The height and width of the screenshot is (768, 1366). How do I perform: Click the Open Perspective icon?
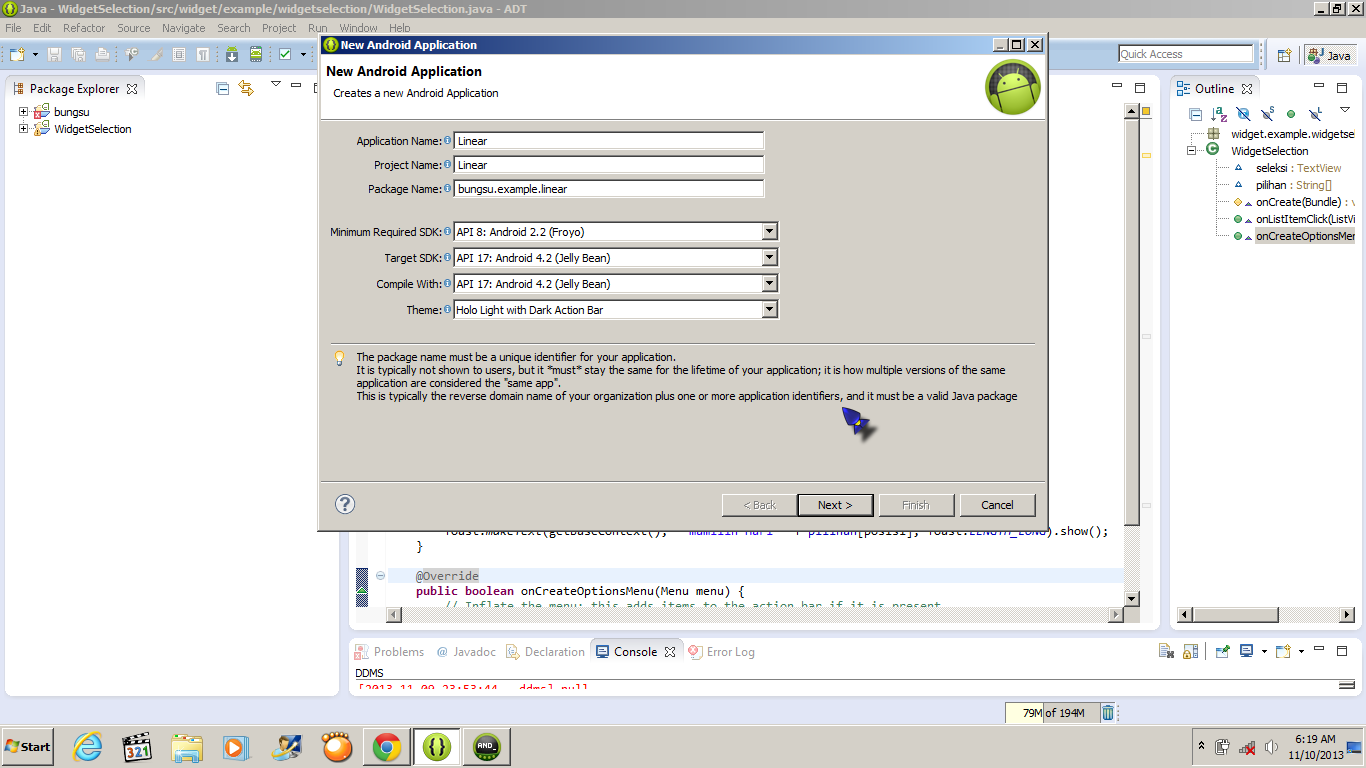pos(1285,56)
